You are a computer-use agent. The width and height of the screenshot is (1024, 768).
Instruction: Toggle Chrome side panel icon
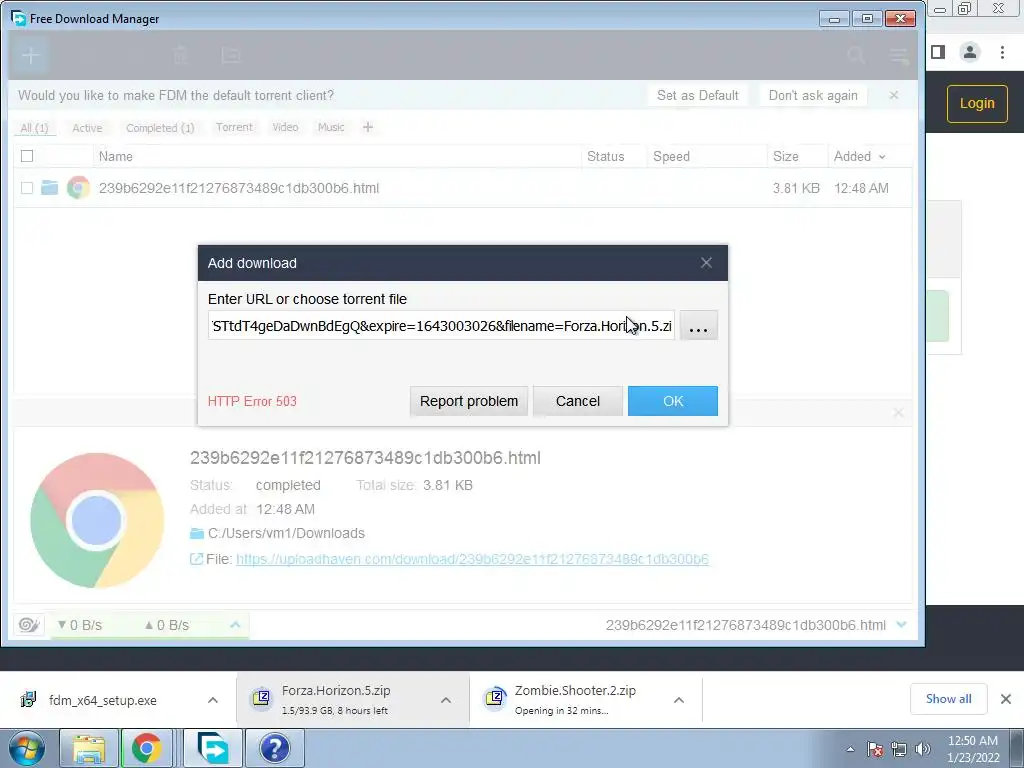click(x=938, y=52)
